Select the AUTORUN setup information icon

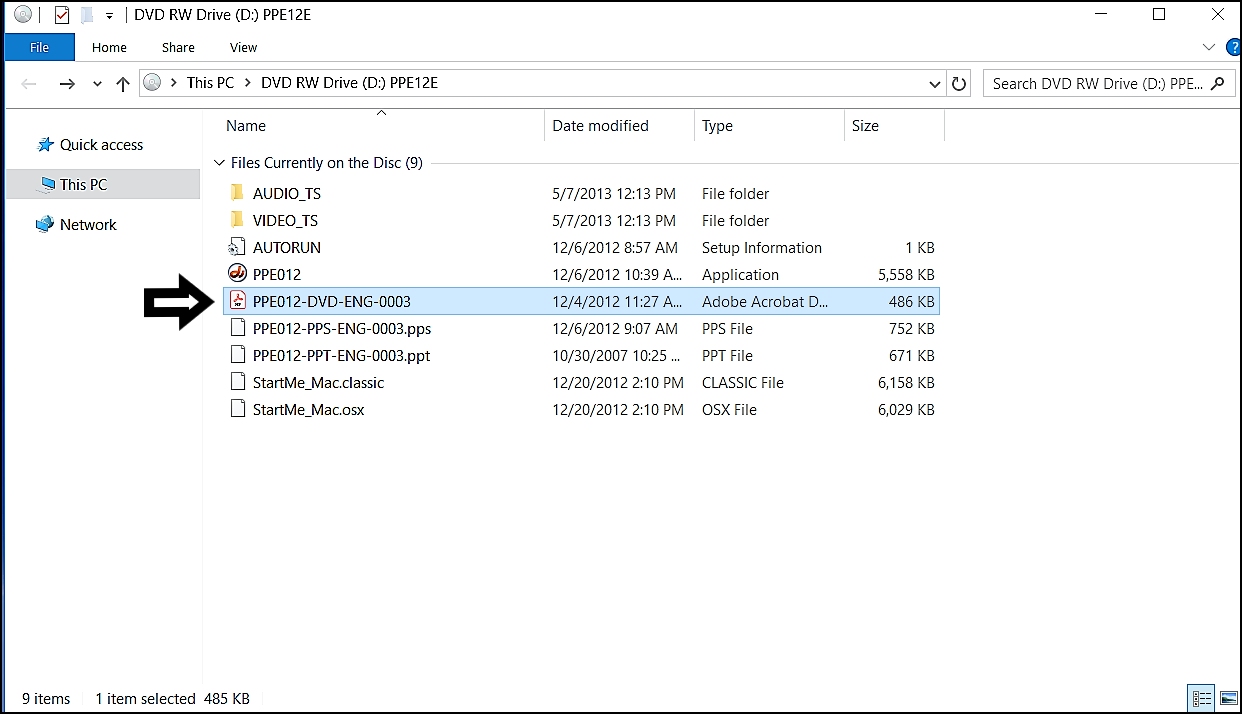(237, 247)
